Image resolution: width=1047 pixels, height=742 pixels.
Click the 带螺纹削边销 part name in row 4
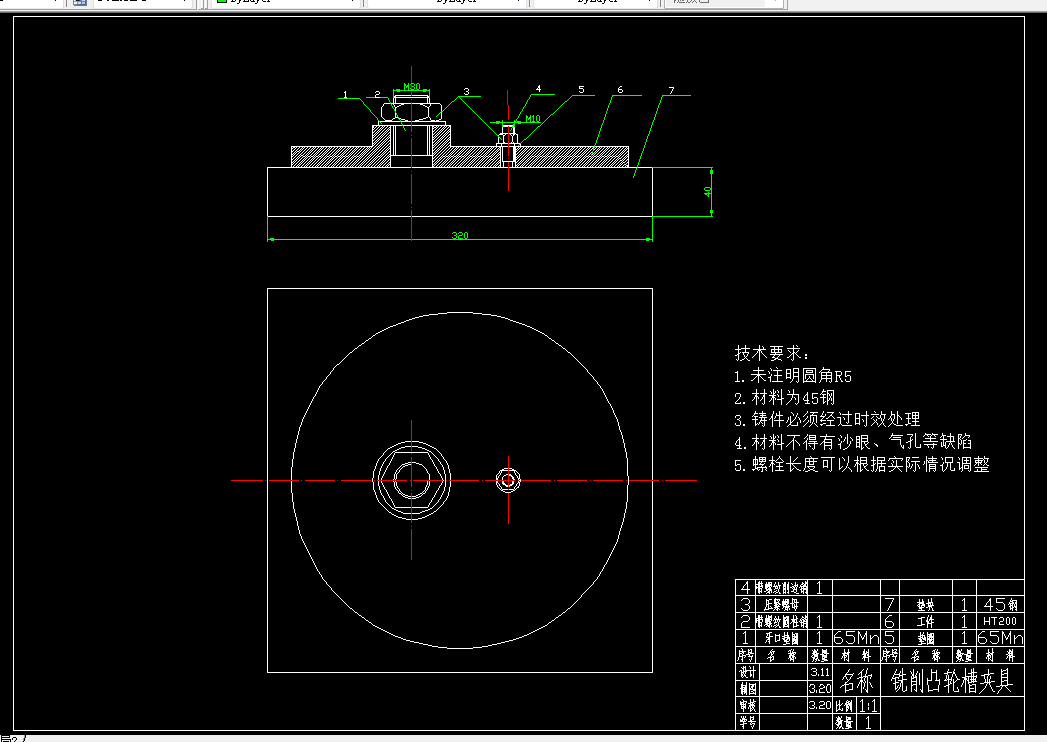[x=781, y=588]
